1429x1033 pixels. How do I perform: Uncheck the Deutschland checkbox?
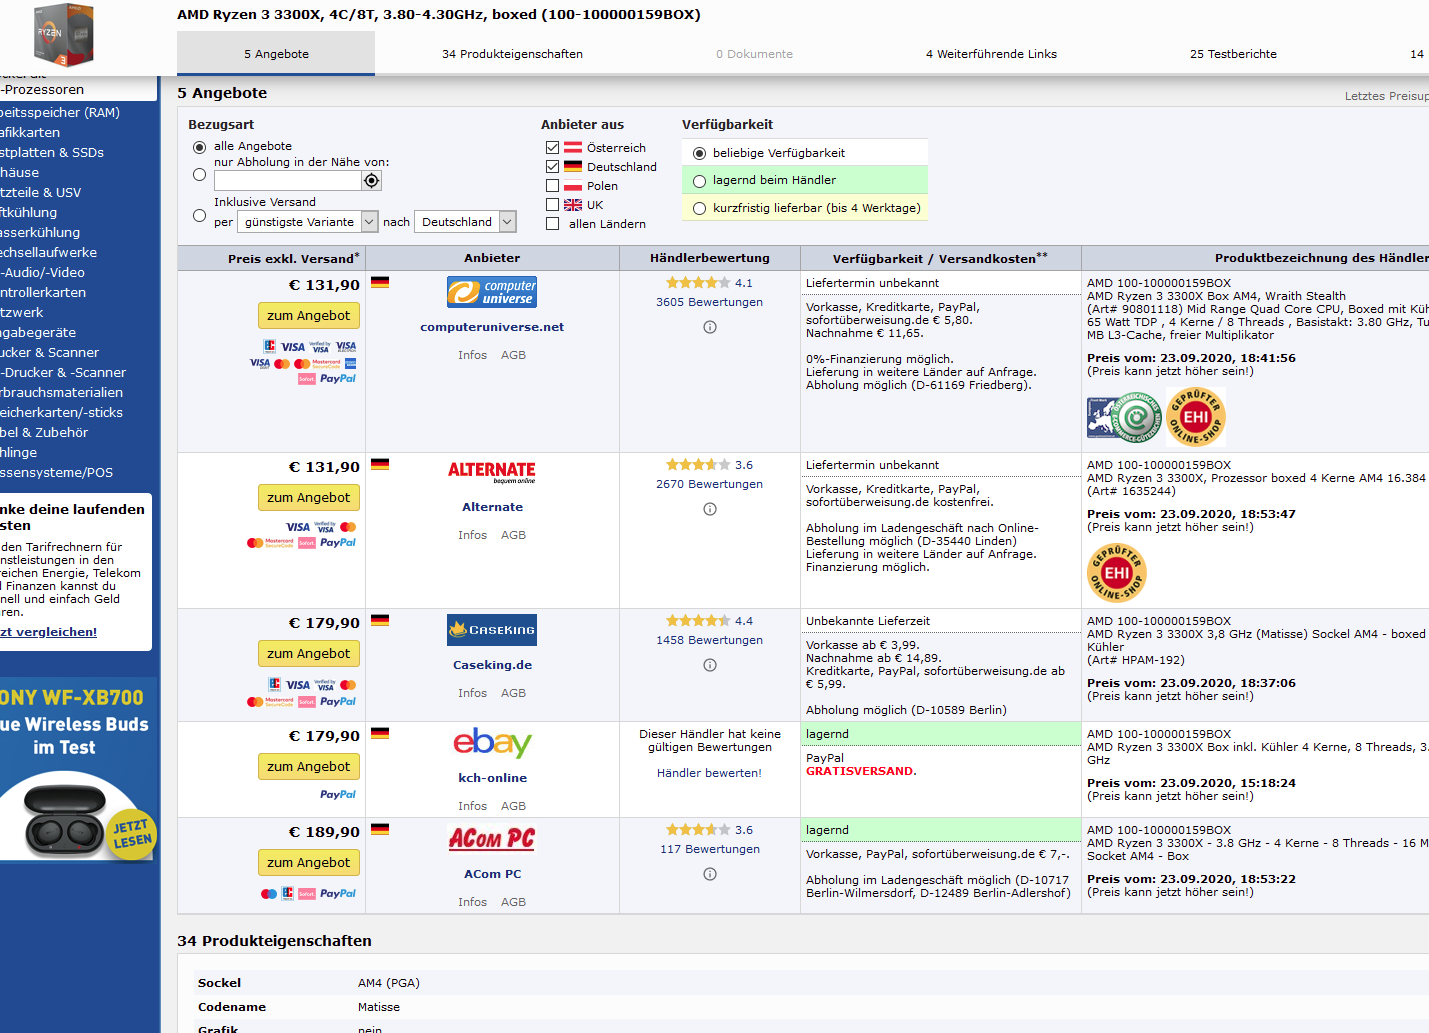click(x=552, y=166)
